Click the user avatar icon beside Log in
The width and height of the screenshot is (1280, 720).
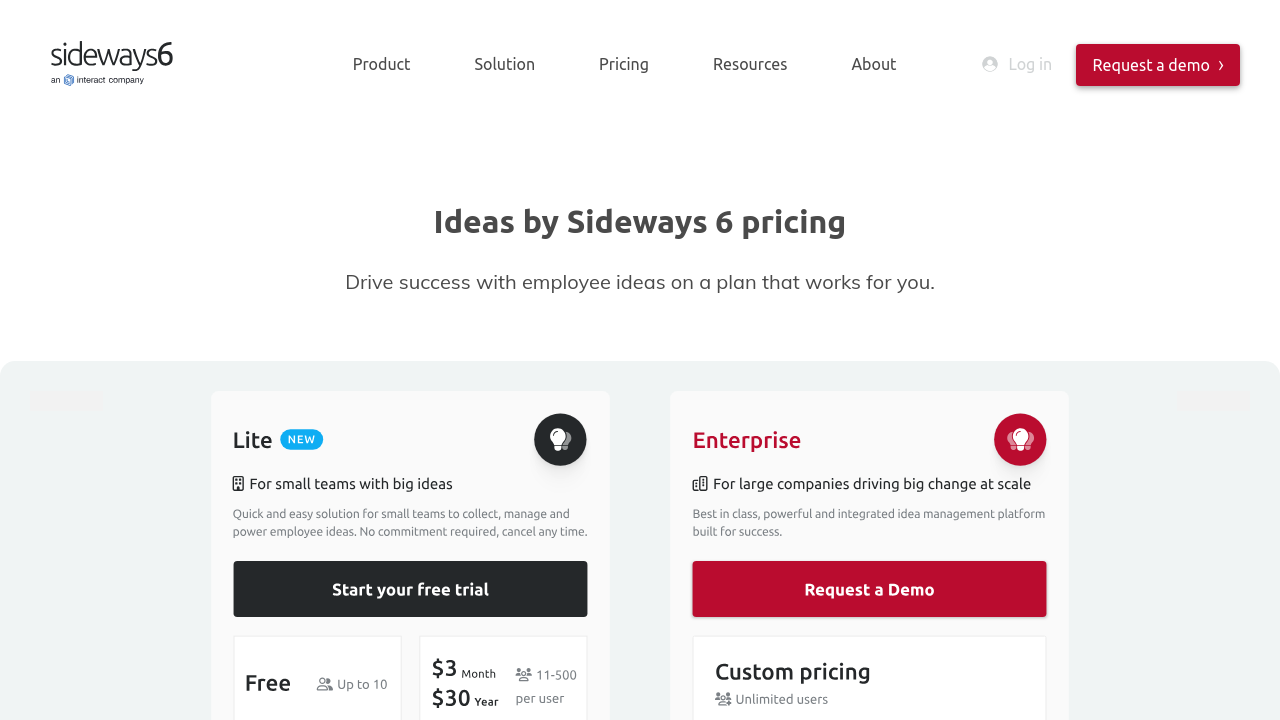click(990, 64)
